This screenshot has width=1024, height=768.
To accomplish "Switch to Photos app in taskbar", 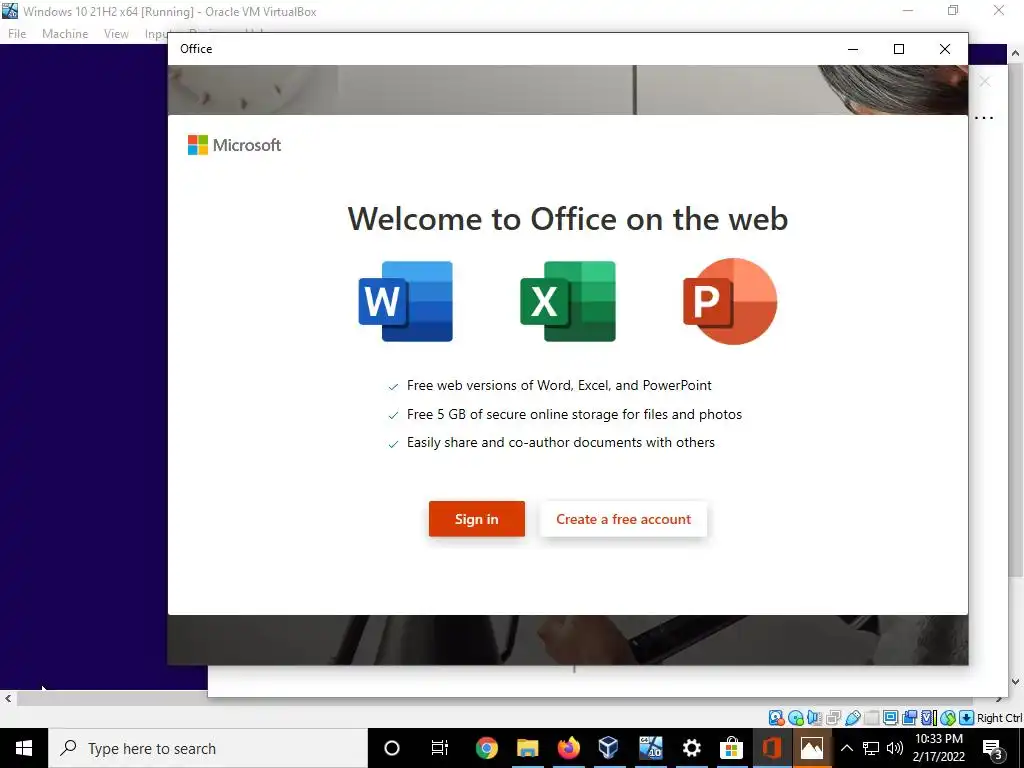I will tap(812, 748).
